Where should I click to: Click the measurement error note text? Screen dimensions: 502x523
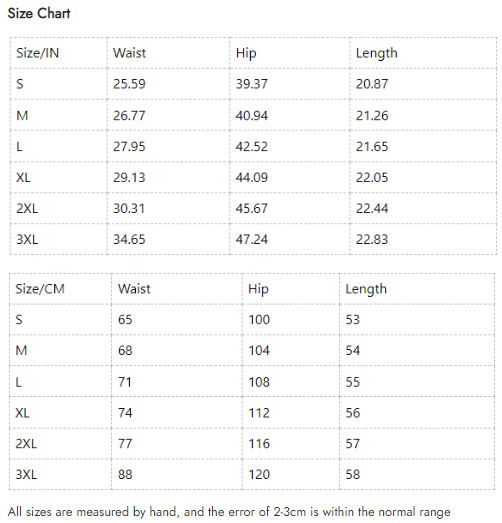coord(229,512)
